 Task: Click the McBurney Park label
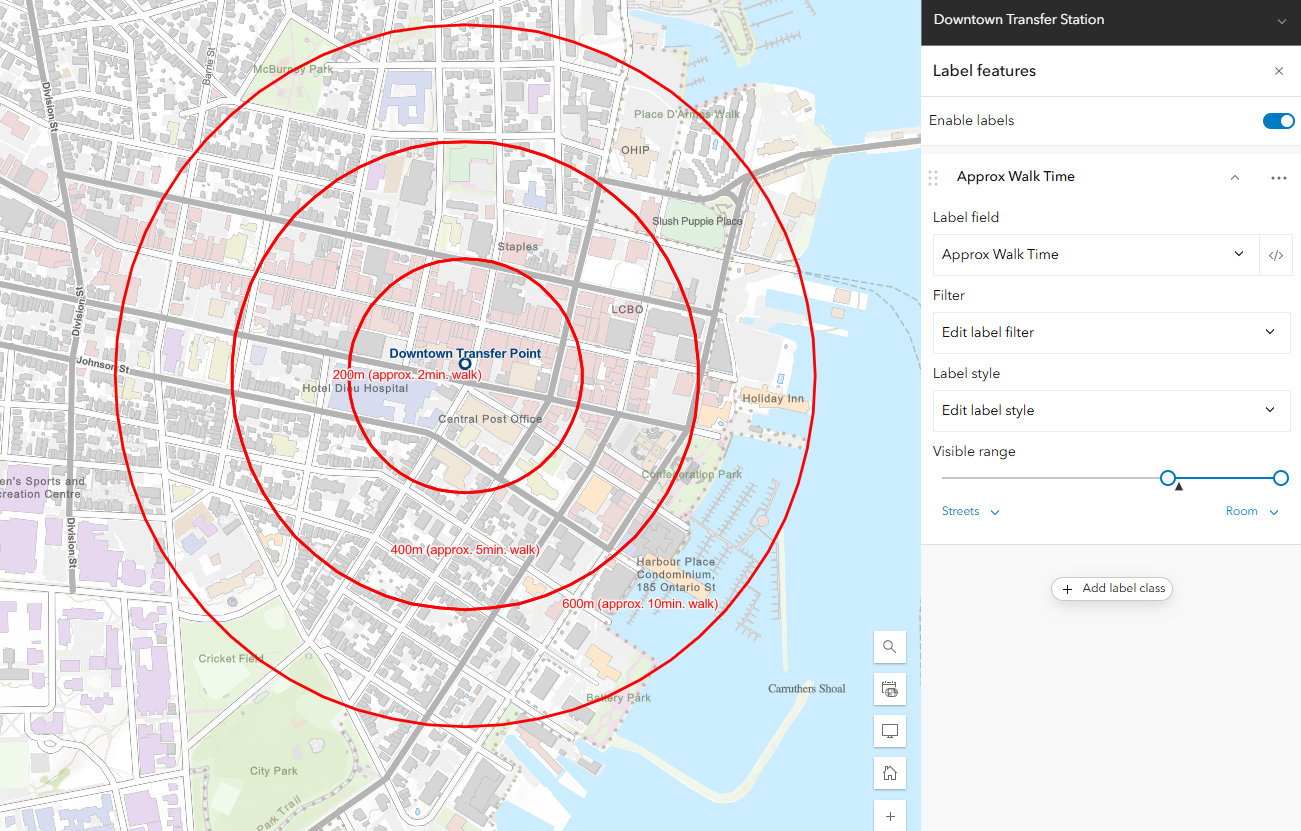[x=292, y=70]
